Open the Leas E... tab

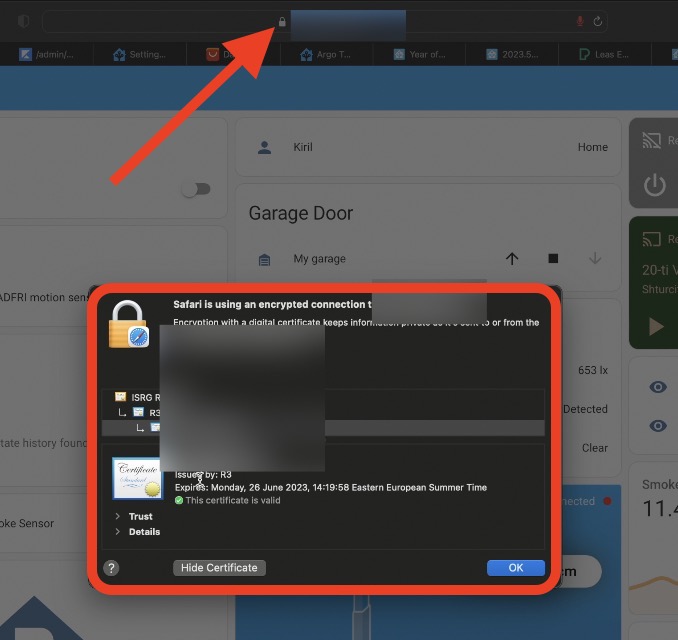(605, 54)
